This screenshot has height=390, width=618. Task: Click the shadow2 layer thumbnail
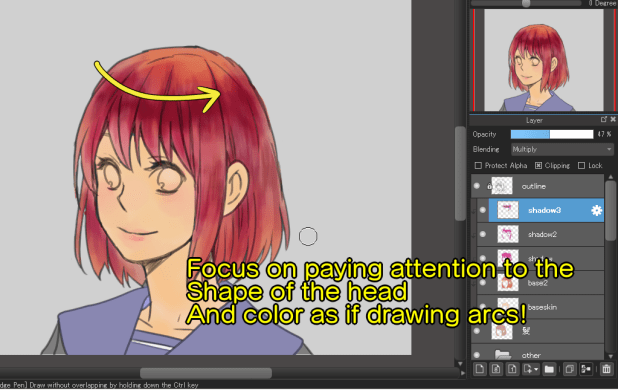[508, 234]
